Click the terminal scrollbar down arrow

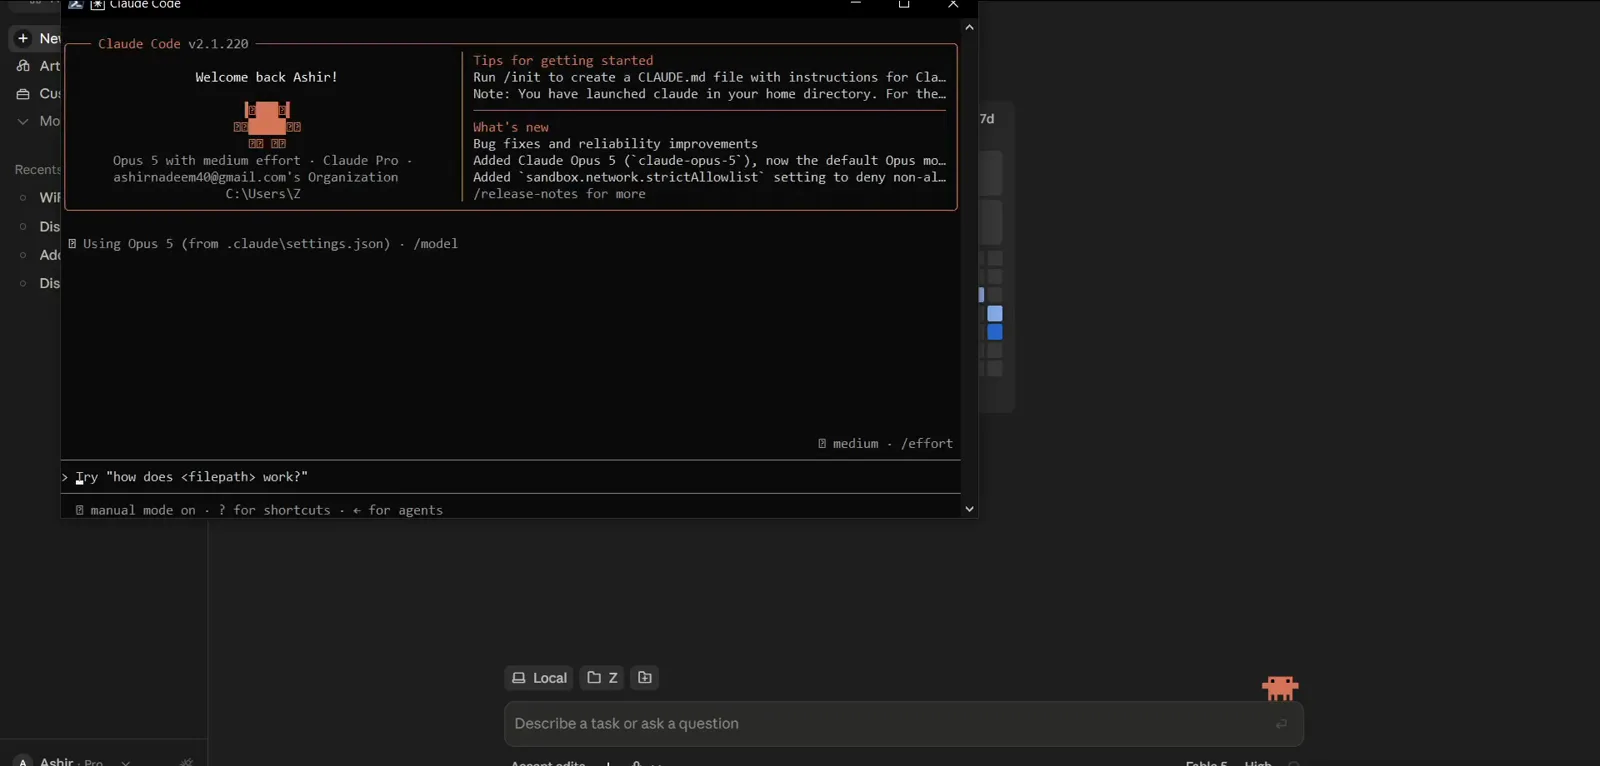[969, 509]
